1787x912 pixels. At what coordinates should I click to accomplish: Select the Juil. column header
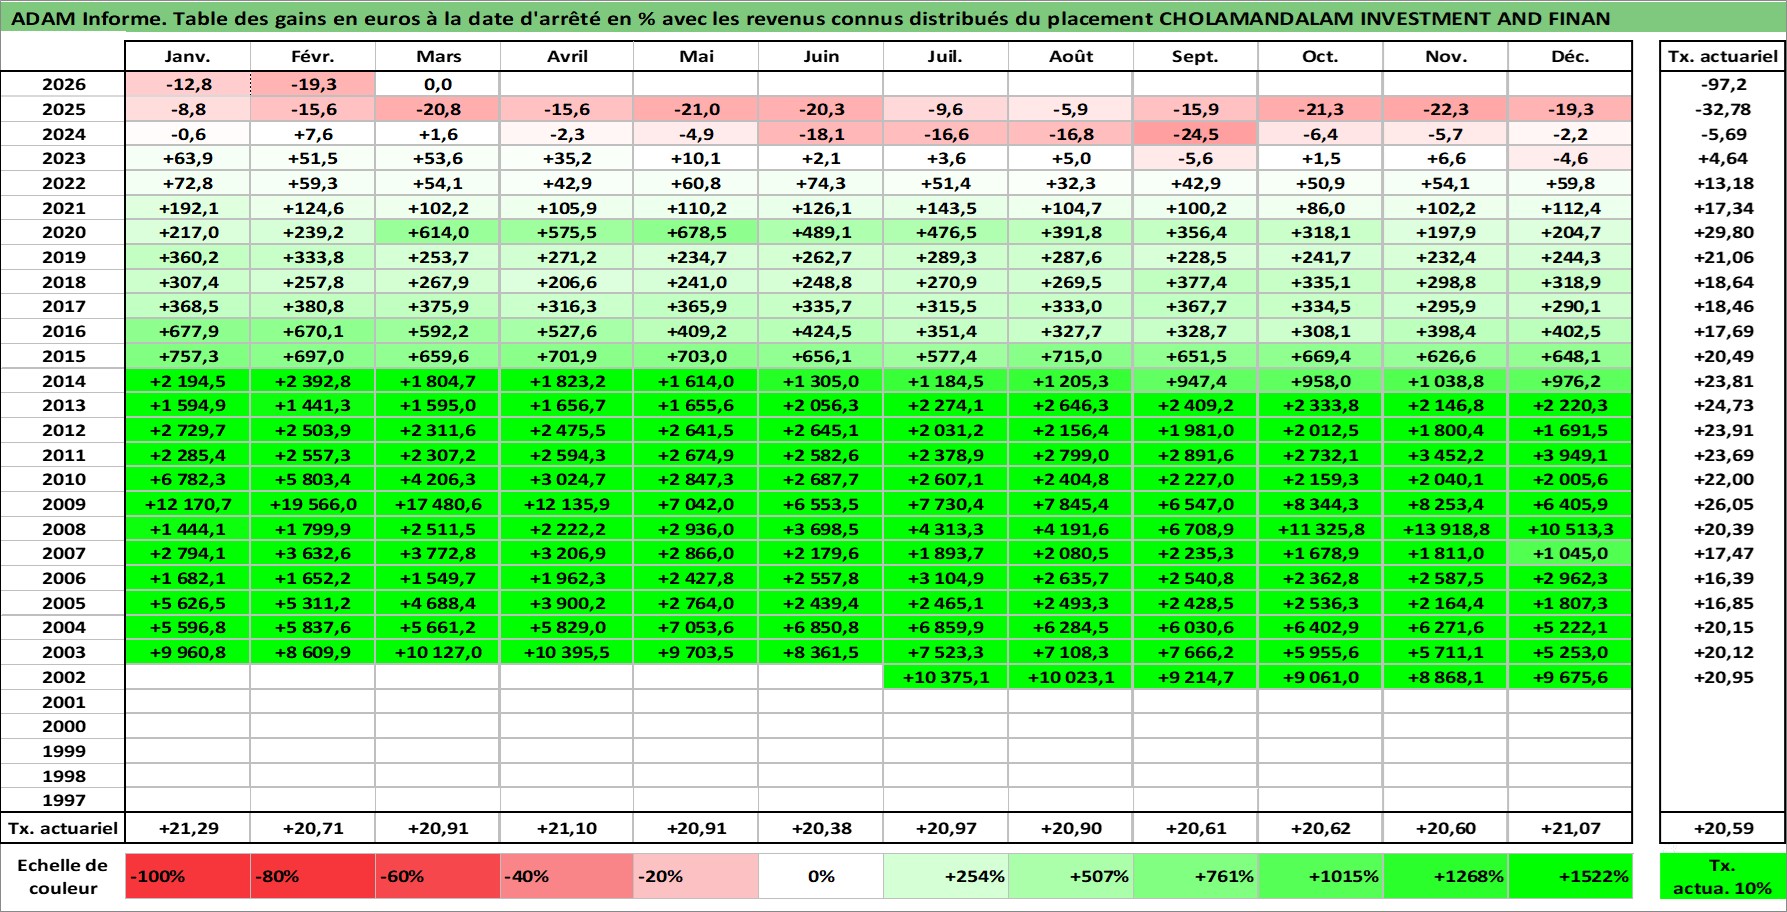(946, 56)
